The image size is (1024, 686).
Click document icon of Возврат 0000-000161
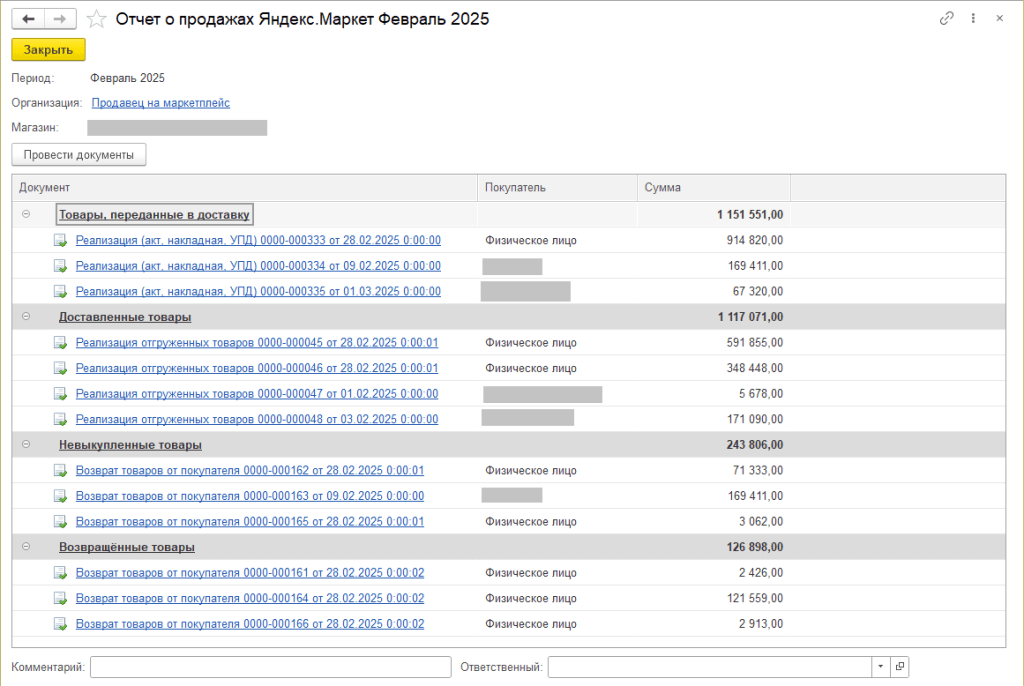click(x=60, y=573)
